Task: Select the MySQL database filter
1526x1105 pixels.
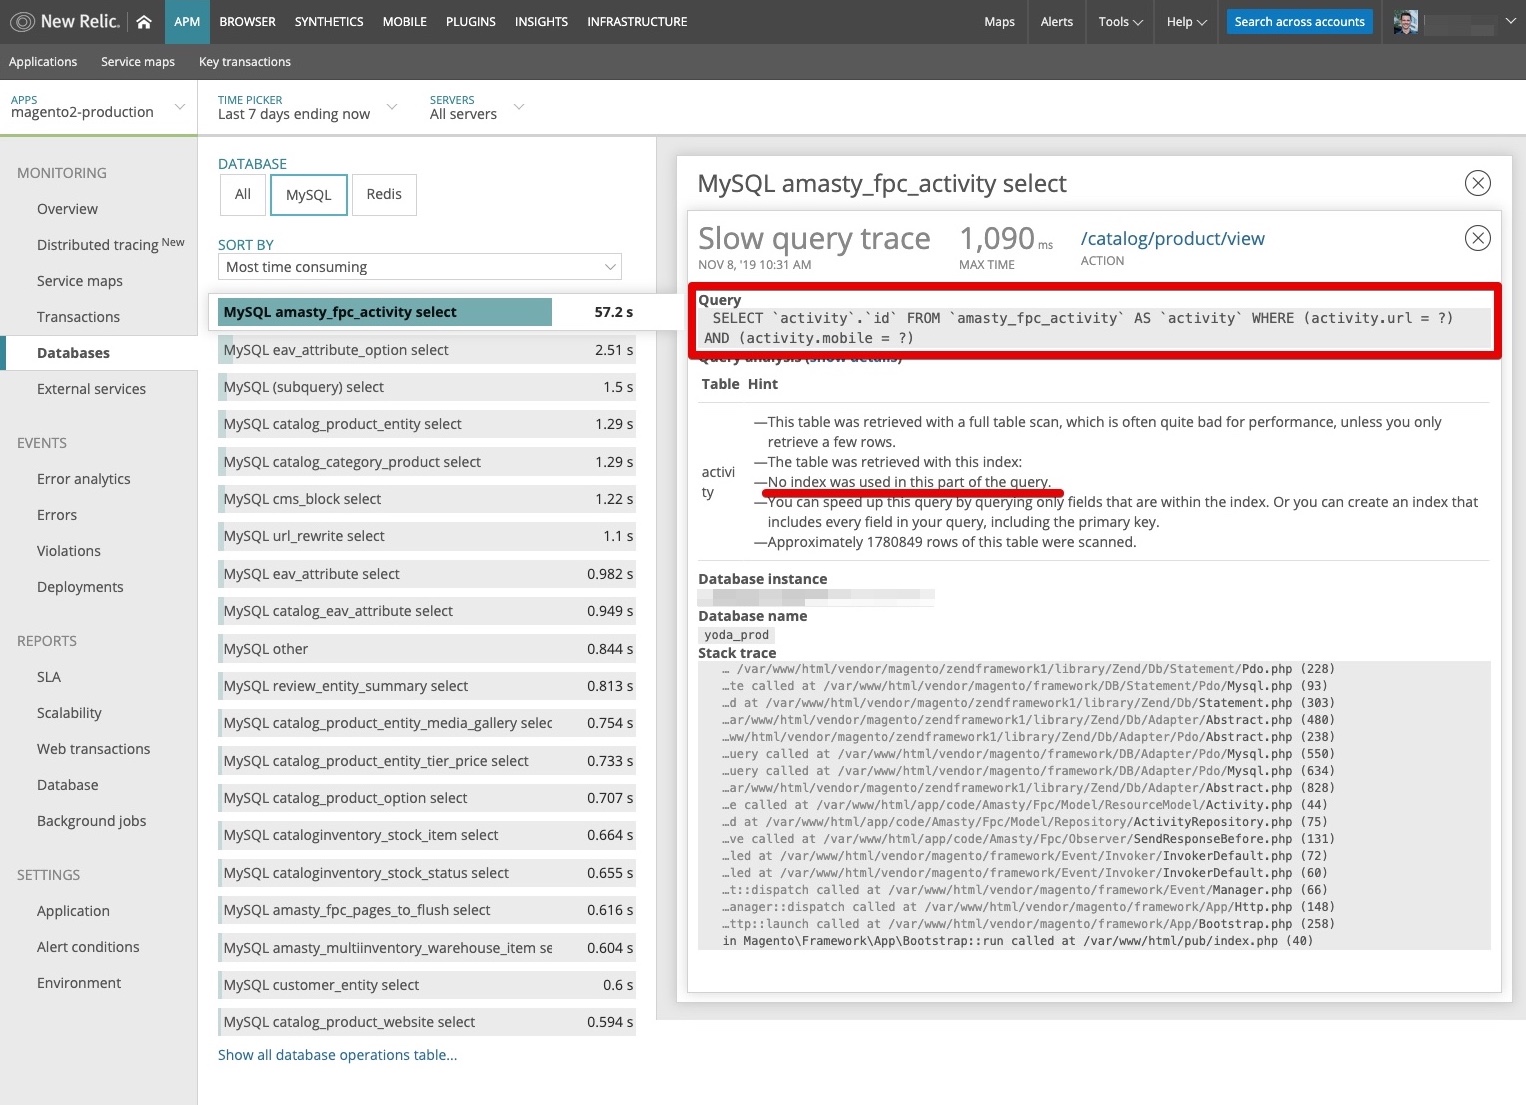Action: pyautogui.click(x=308, y=195)
